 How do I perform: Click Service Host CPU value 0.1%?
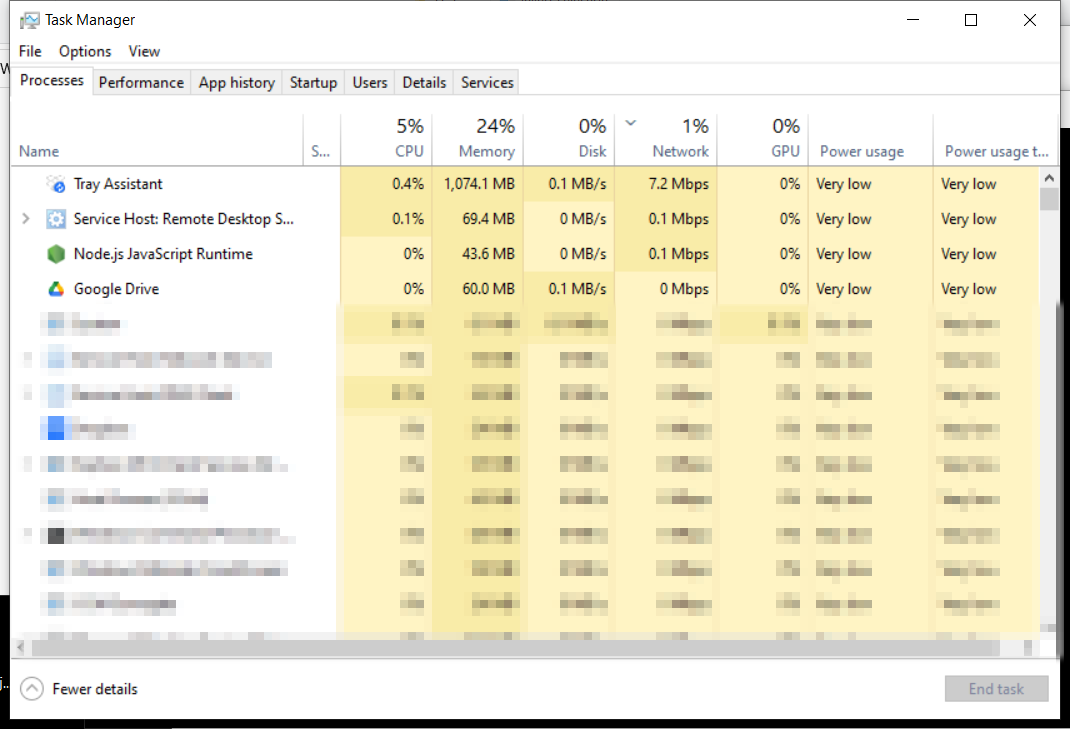coord(408,219)
